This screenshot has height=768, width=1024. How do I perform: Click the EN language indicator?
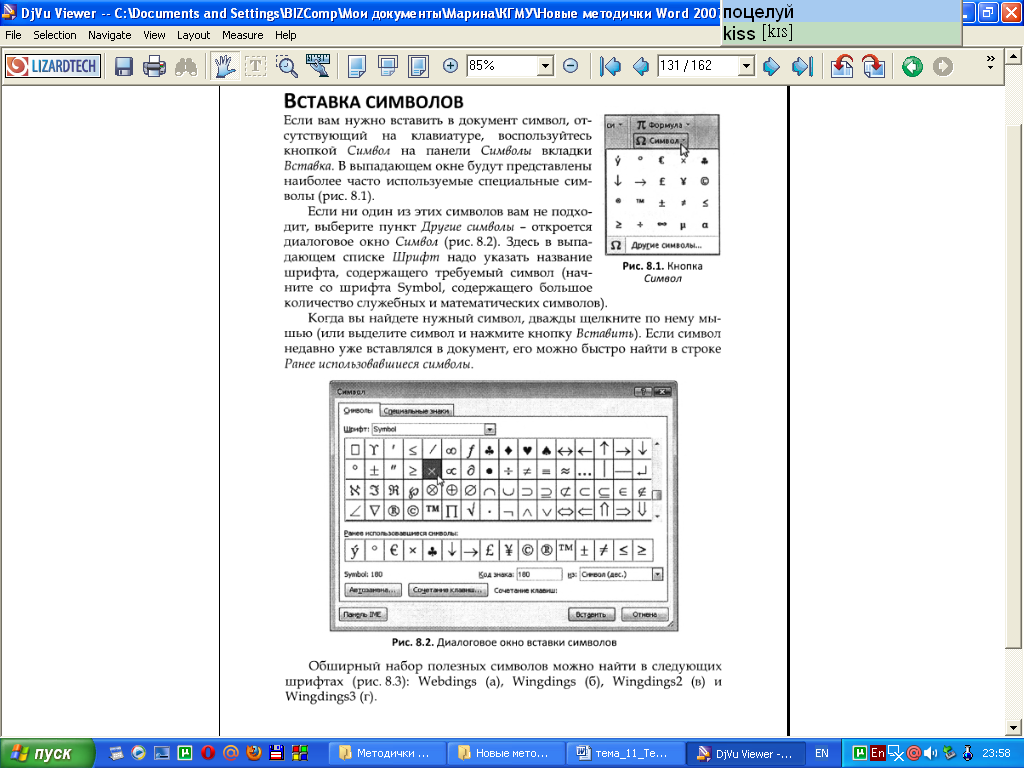(822, 753)
